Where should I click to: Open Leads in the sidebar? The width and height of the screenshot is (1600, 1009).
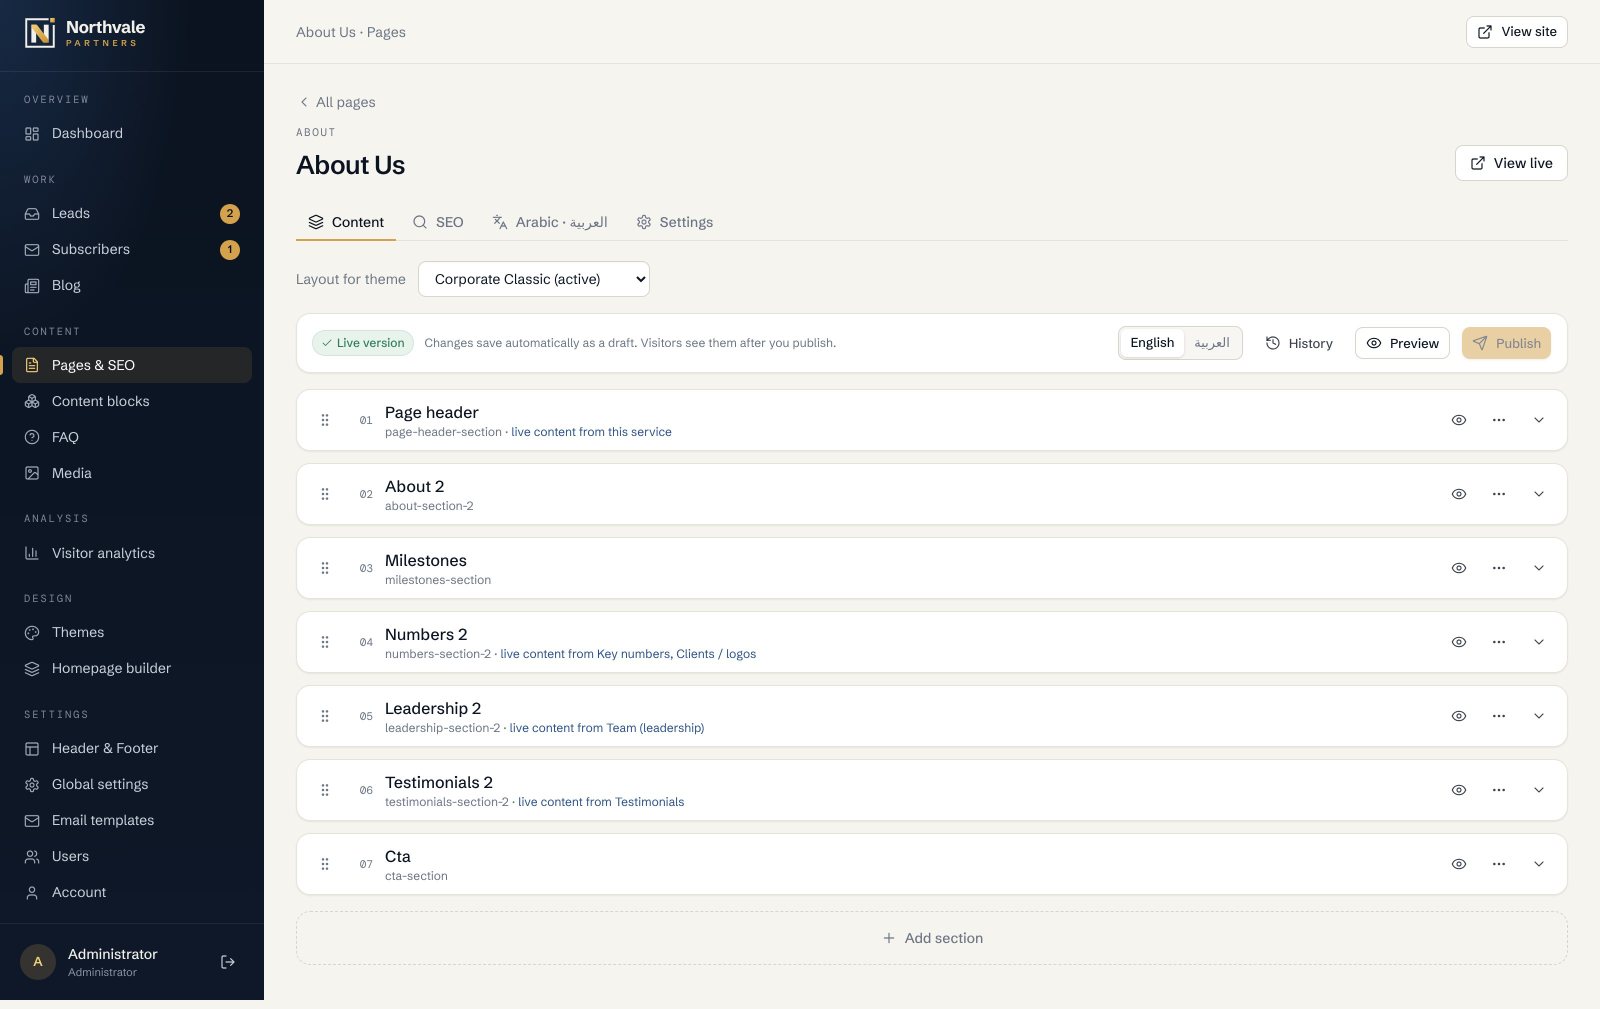[x=132, y=213]
